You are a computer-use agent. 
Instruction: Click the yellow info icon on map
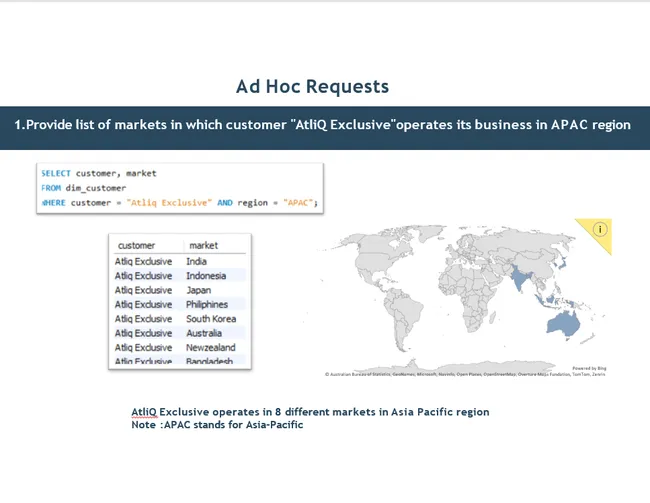(x=600, y=229)
